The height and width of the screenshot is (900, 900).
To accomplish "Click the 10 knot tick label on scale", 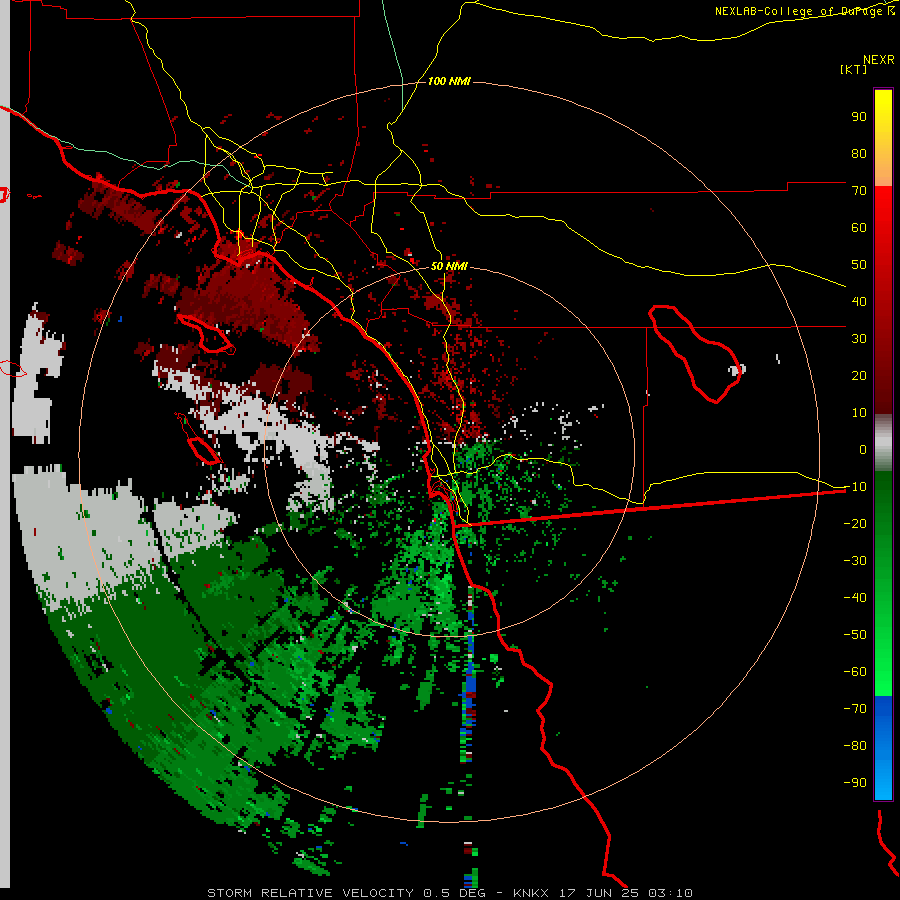I will click(x=859, y=413).
